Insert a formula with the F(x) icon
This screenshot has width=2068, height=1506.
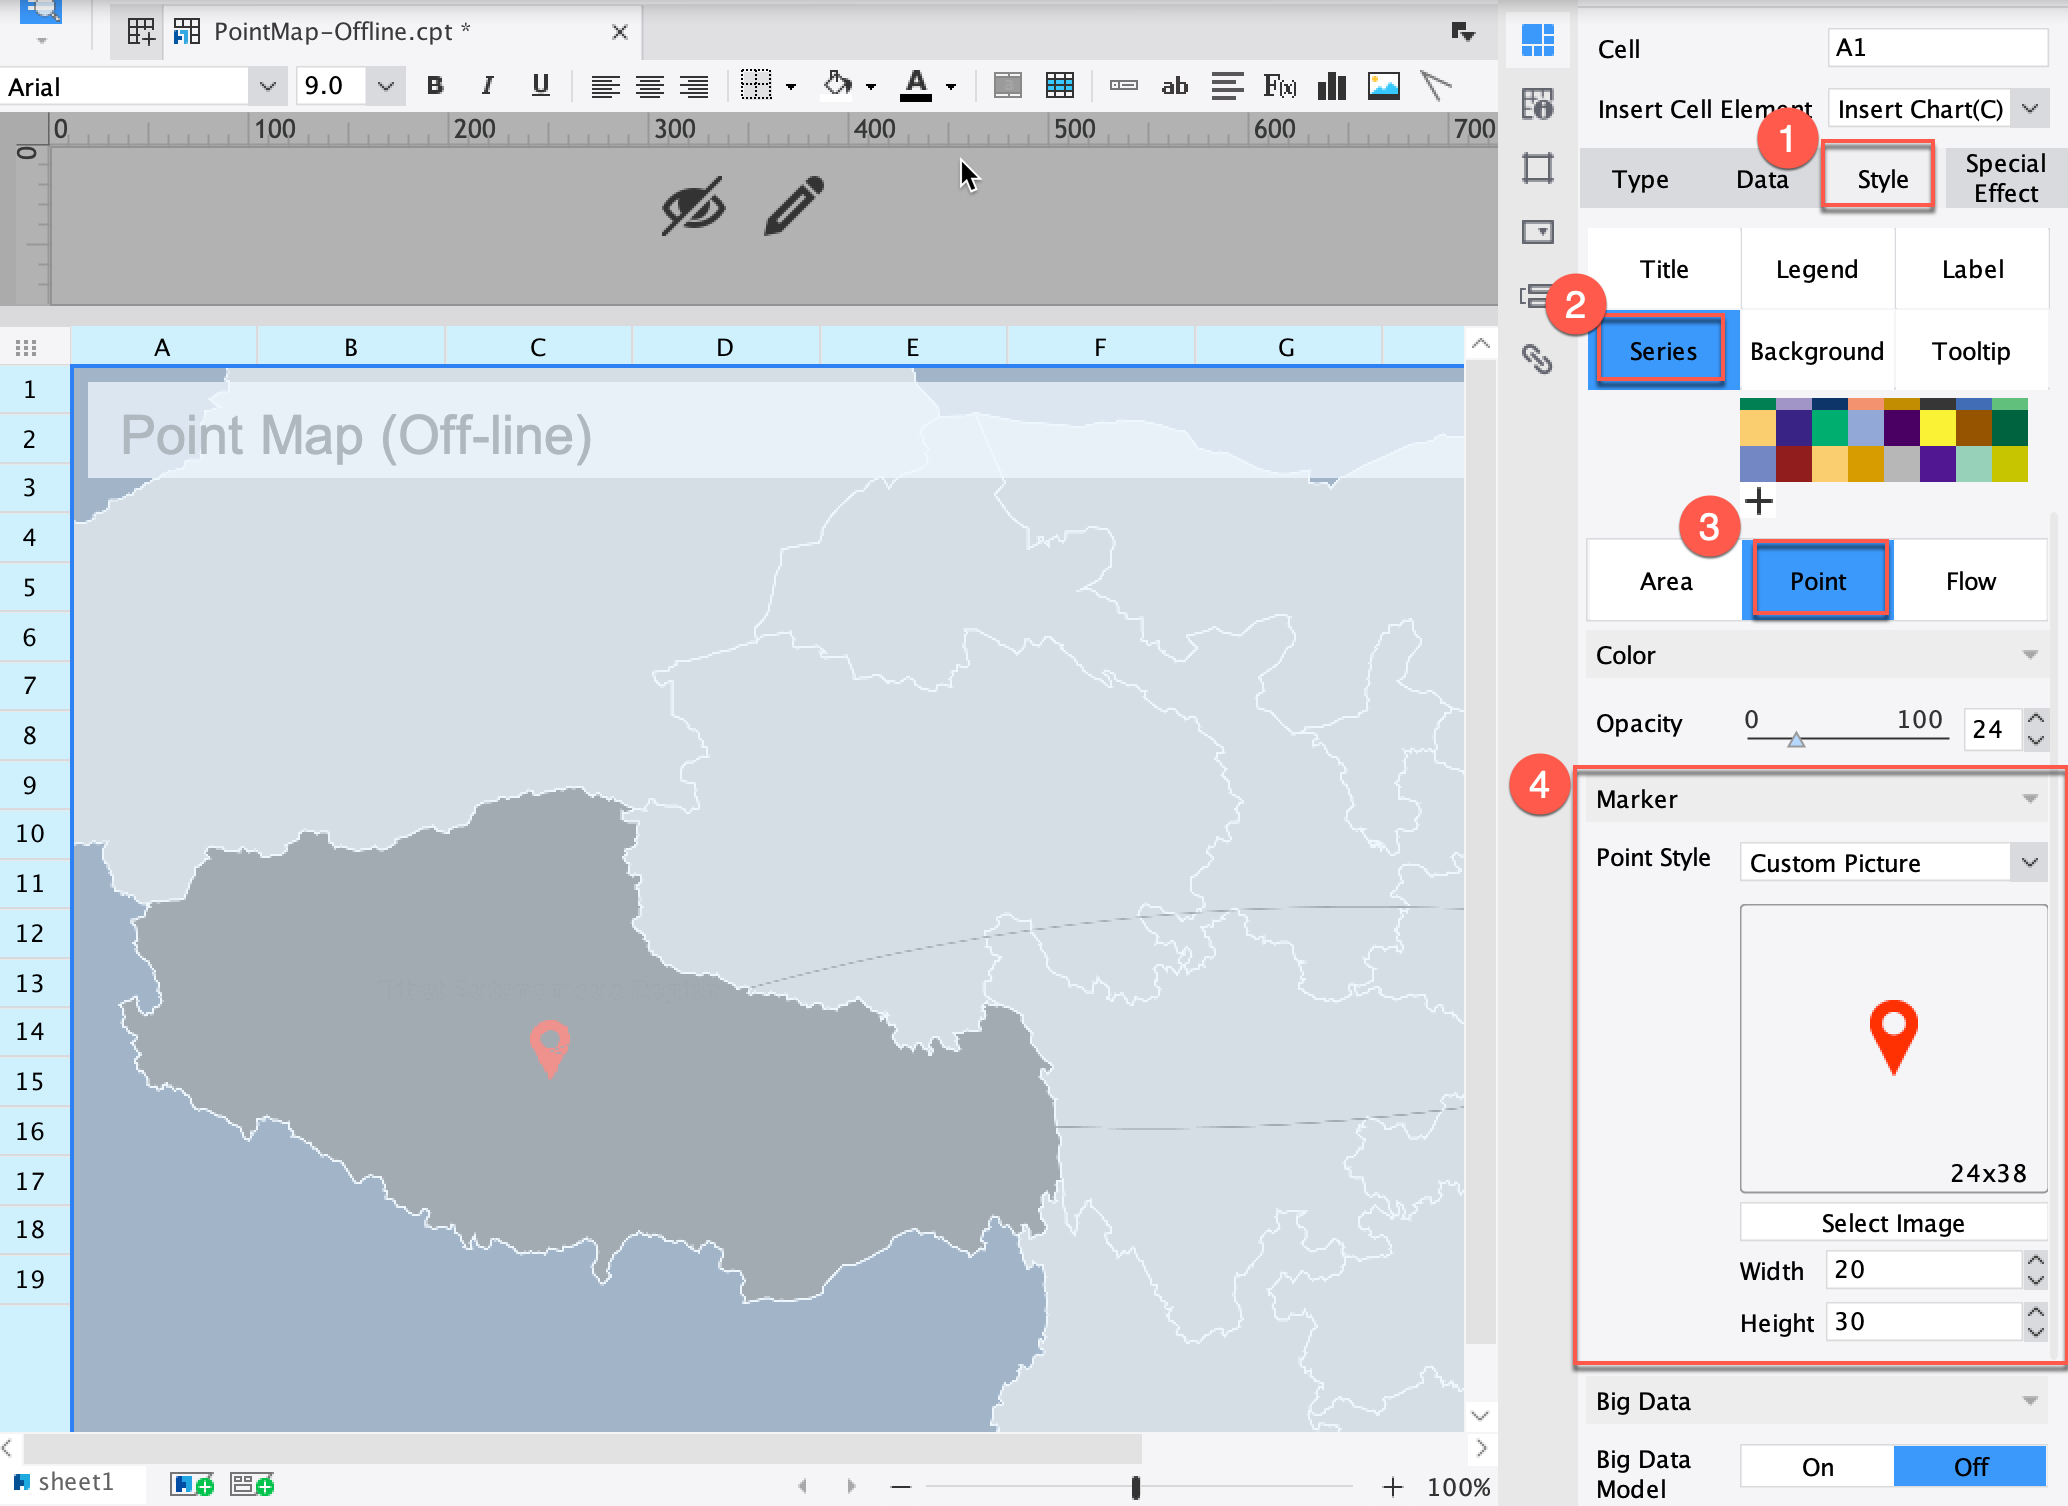pos(1280,86)
